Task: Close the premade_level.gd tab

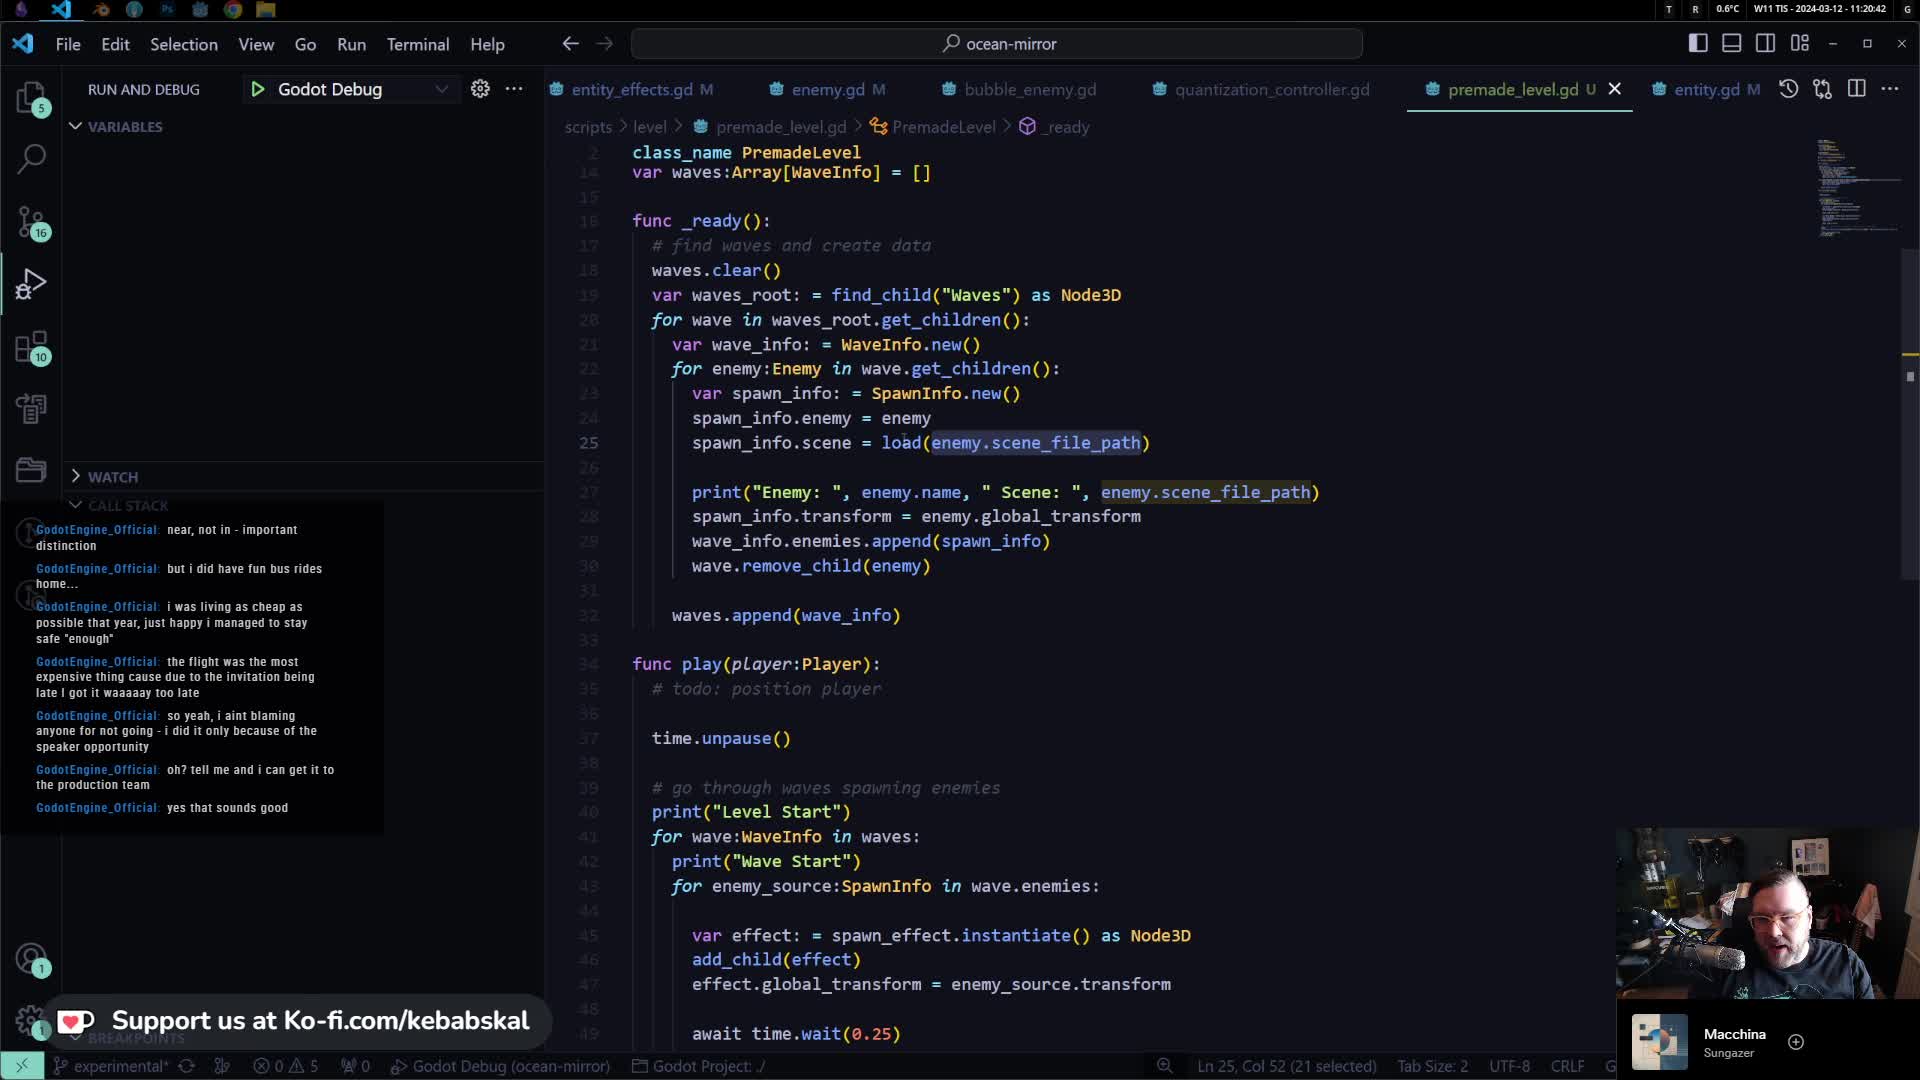Action: 1614,89
